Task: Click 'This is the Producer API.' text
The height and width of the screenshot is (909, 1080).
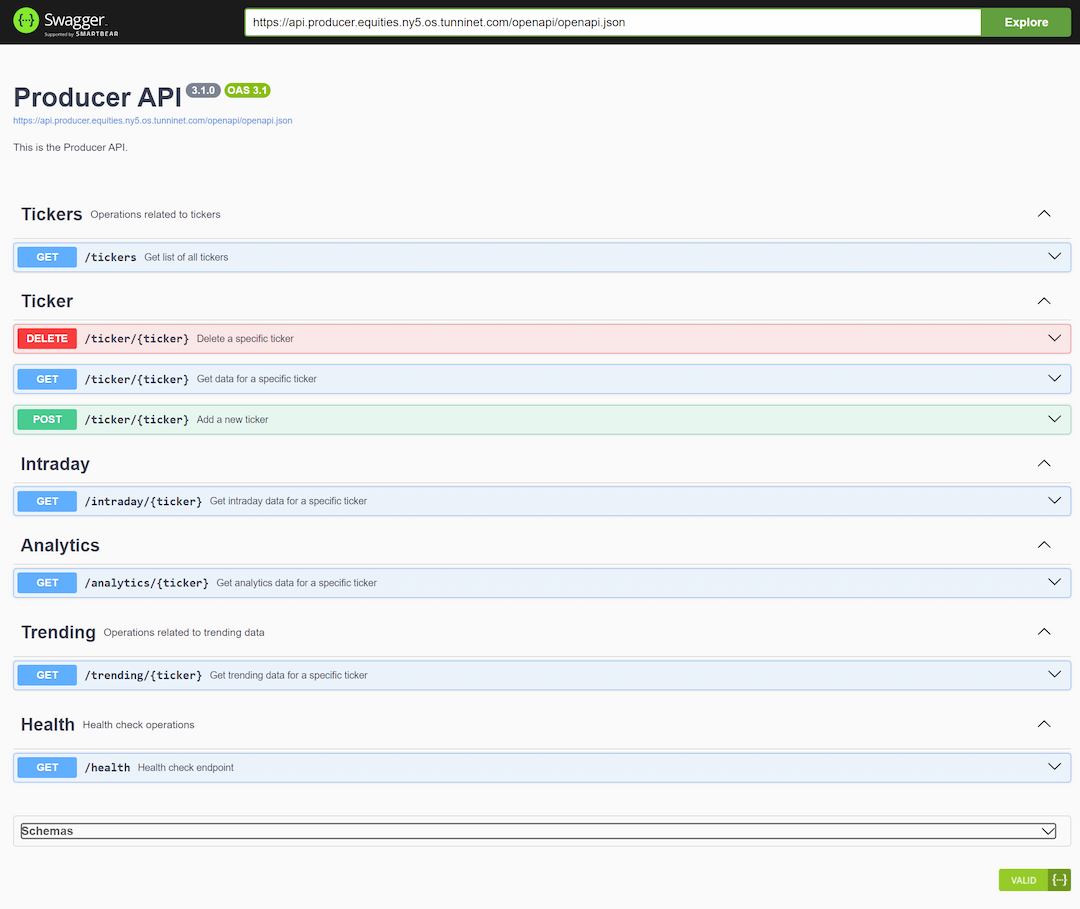Action: pos(70,147)
